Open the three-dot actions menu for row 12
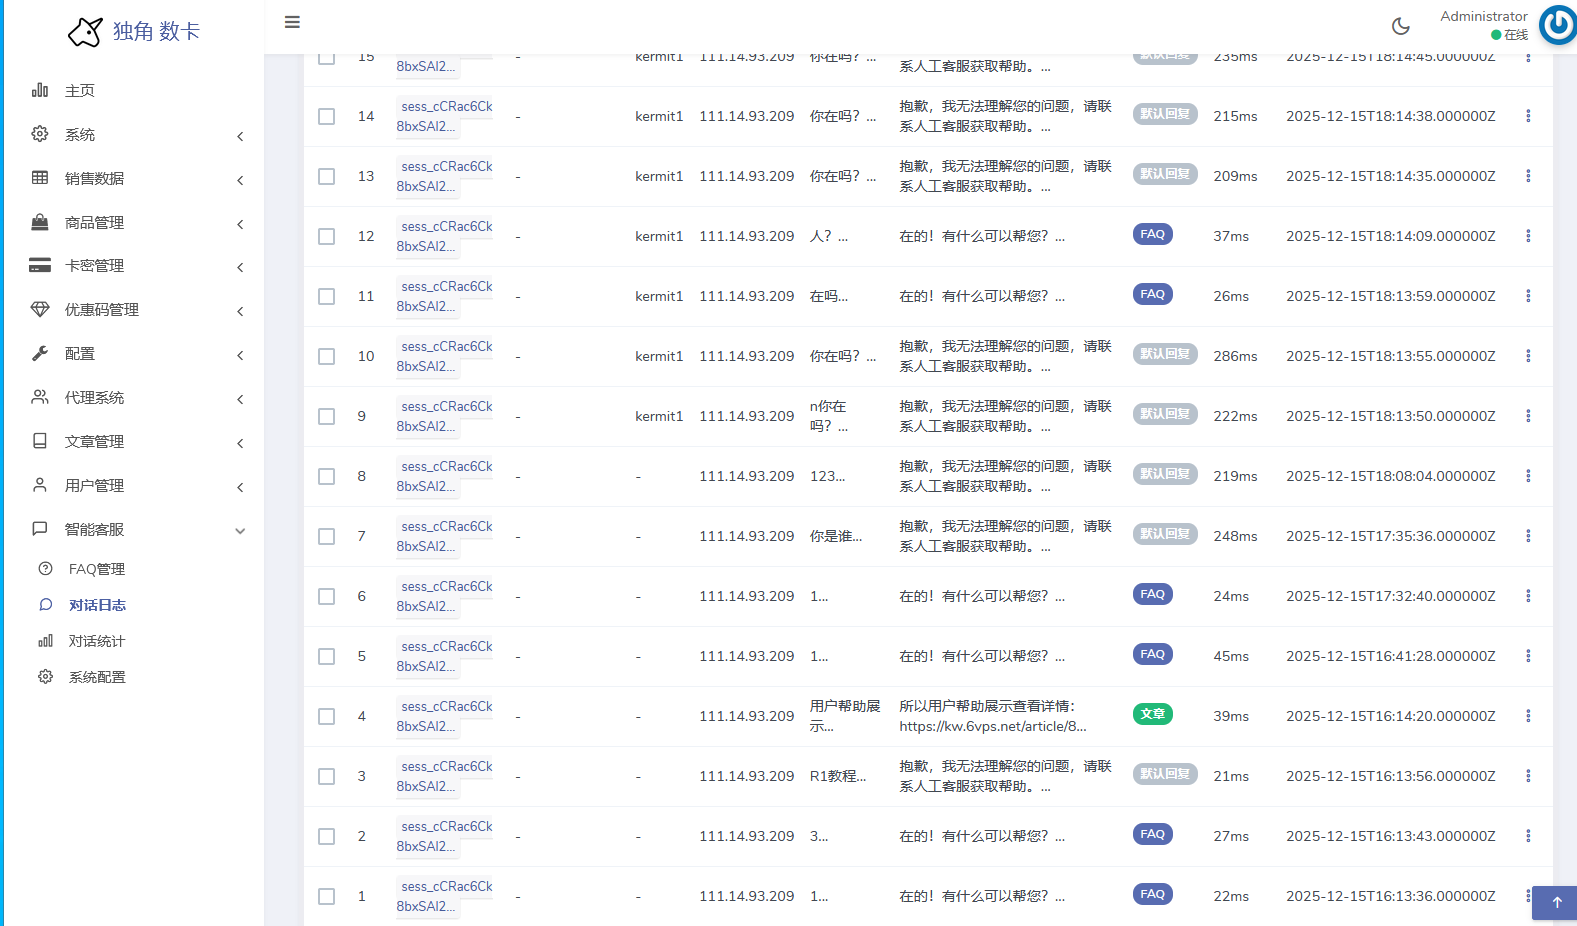 pyautogui.click(x=1527, y=236)
